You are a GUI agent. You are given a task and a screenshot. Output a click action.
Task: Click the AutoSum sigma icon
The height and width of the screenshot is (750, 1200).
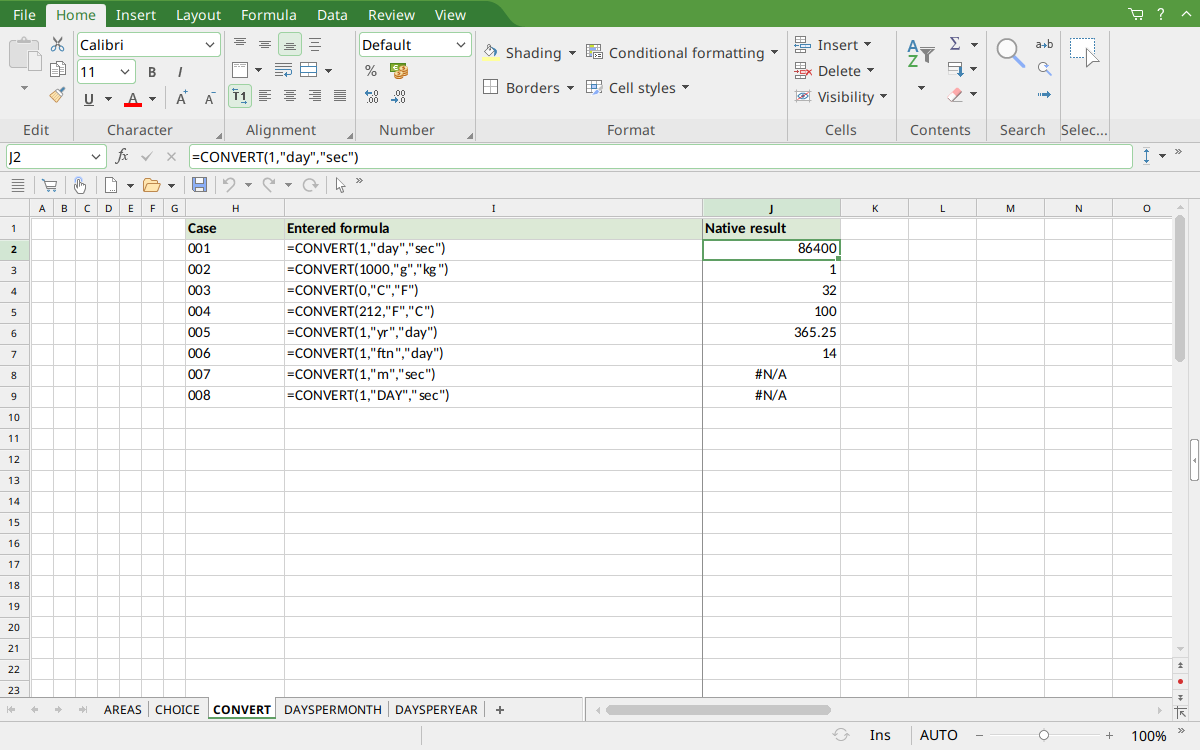pos(955,44)
